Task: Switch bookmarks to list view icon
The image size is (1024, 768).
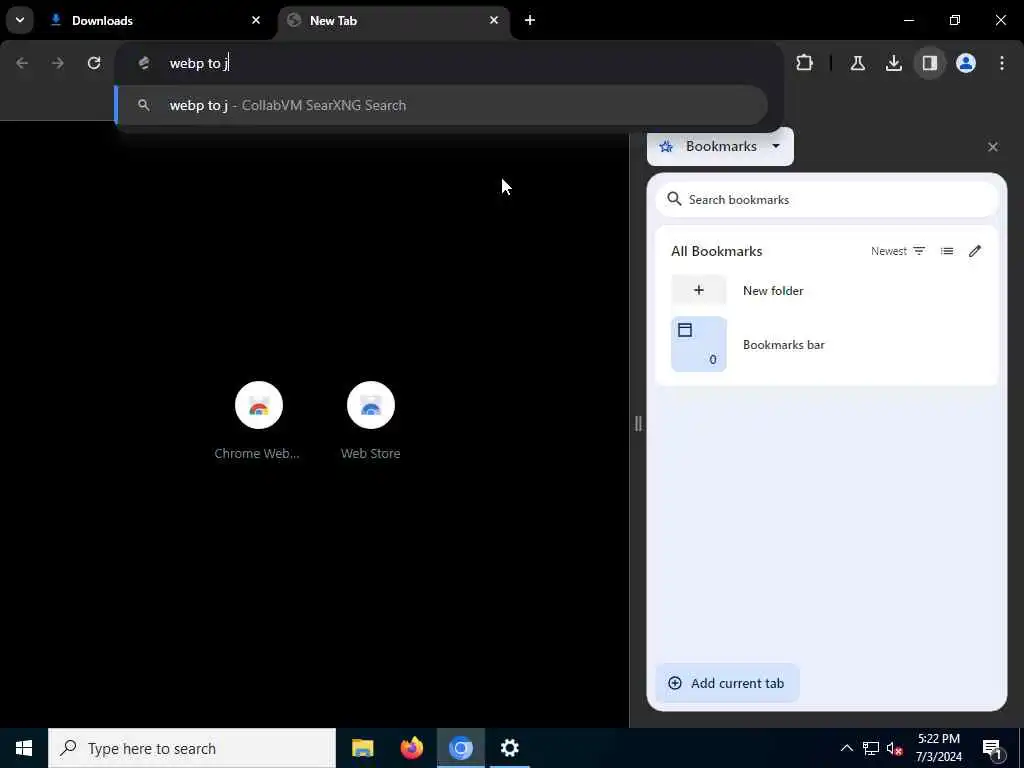Action: pos(947,251)
